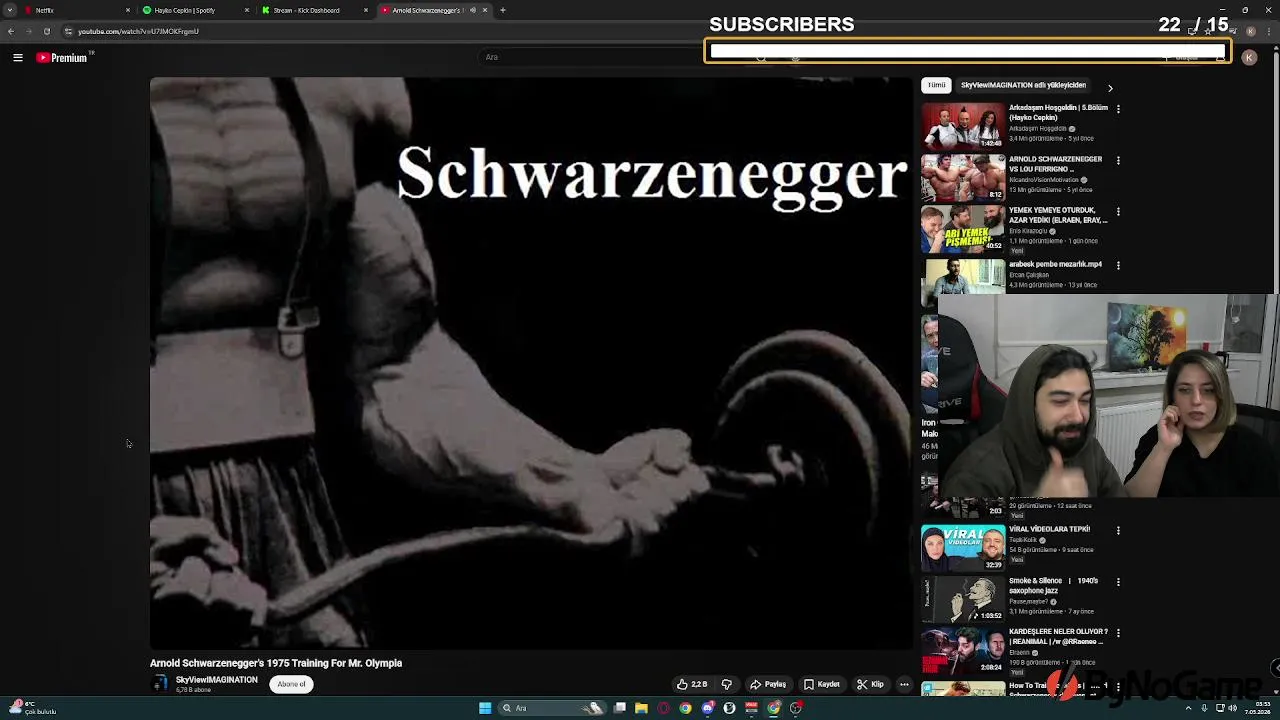Open Opera browser from the taskbar

[x=663, y=708]
